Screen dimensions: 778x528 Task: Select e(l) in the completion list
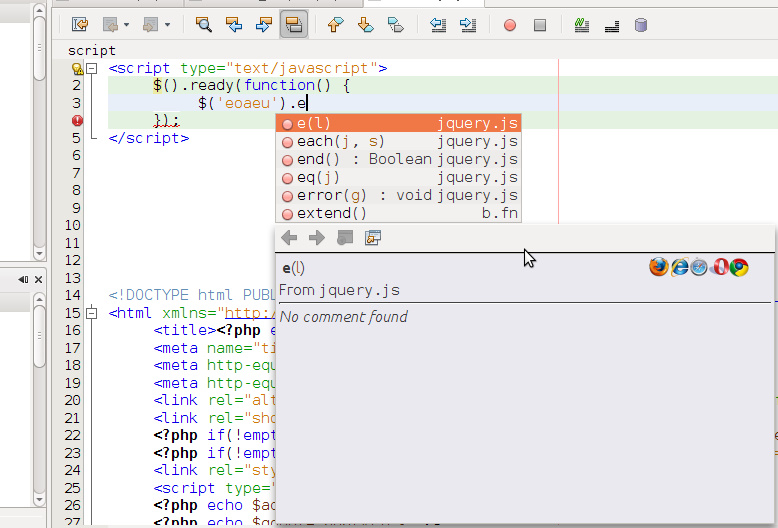(398, 123)
